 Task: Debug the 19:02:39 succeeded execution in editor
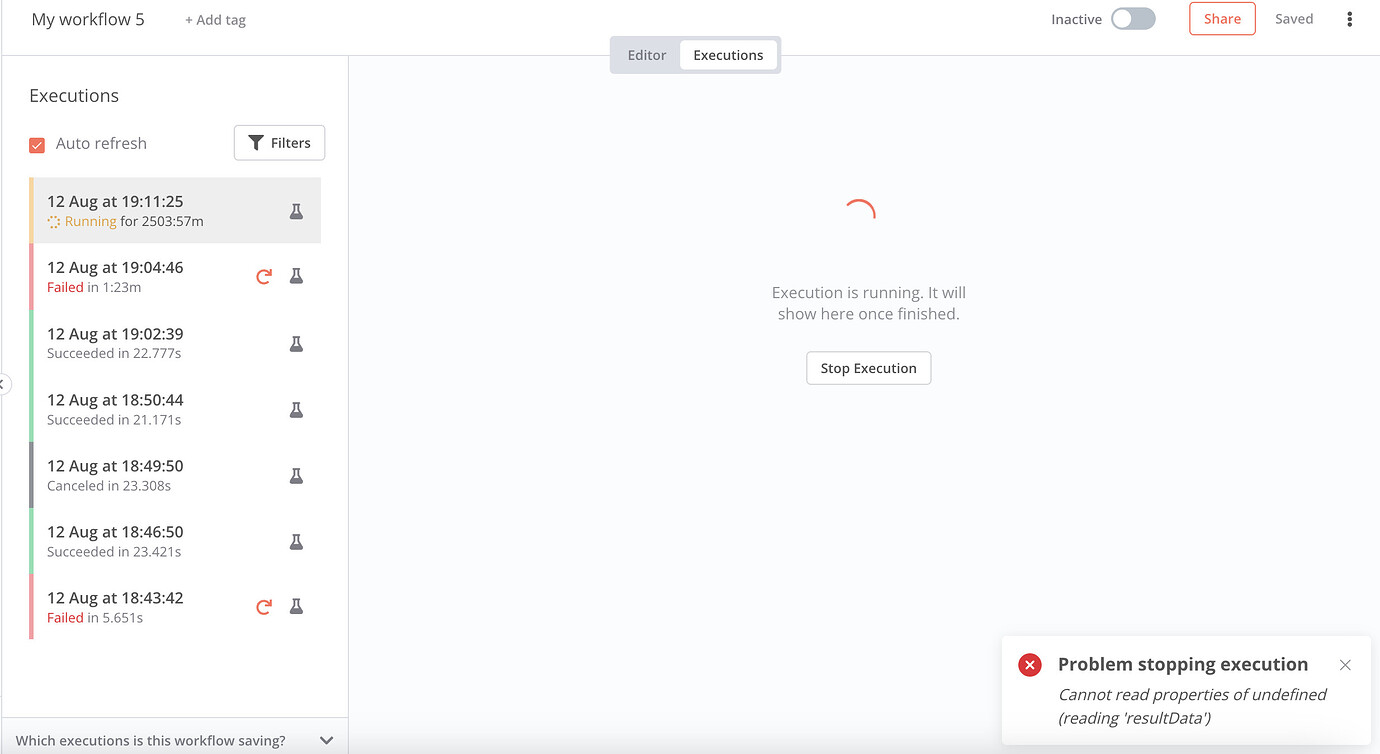pos(296,343)
